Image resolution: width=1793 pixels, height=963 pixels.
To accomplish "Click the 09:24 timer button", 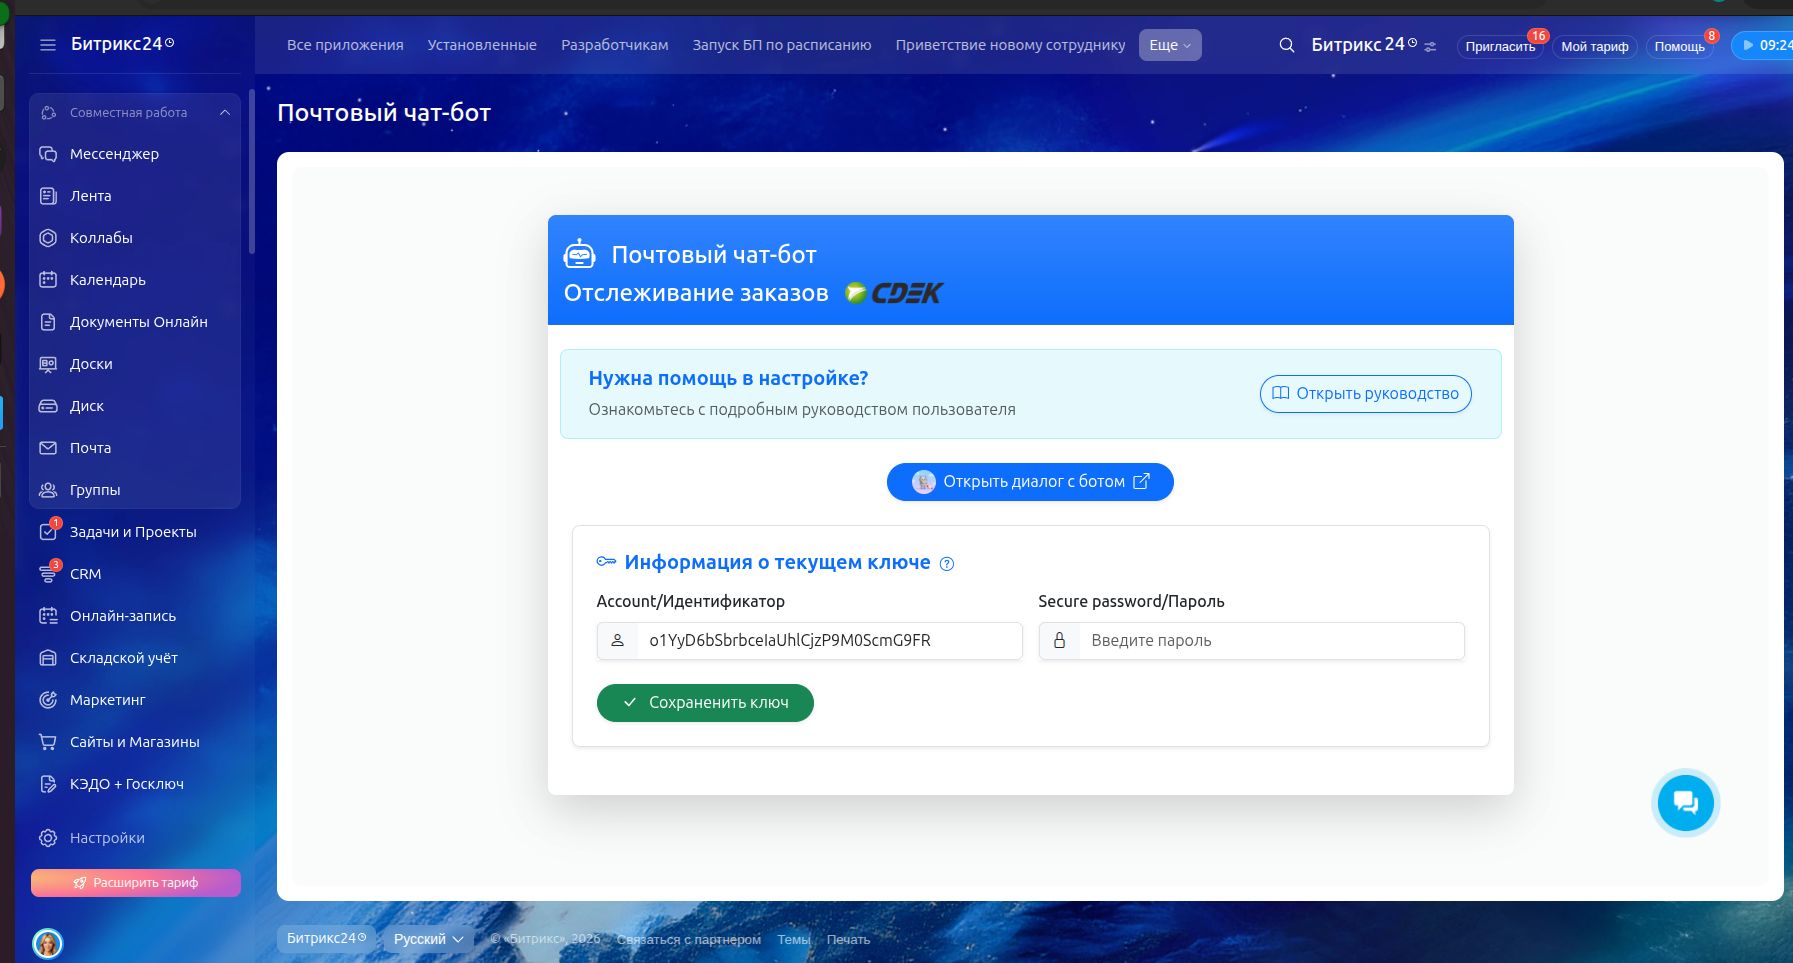I will coord(1764,45).
